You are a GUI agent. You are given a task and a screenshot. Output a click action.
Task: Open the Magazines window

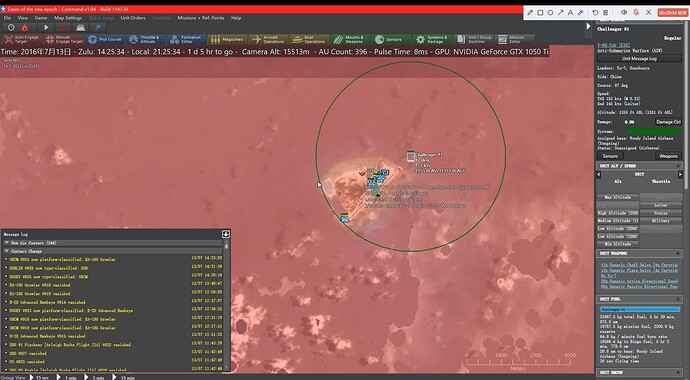point(227,39)
